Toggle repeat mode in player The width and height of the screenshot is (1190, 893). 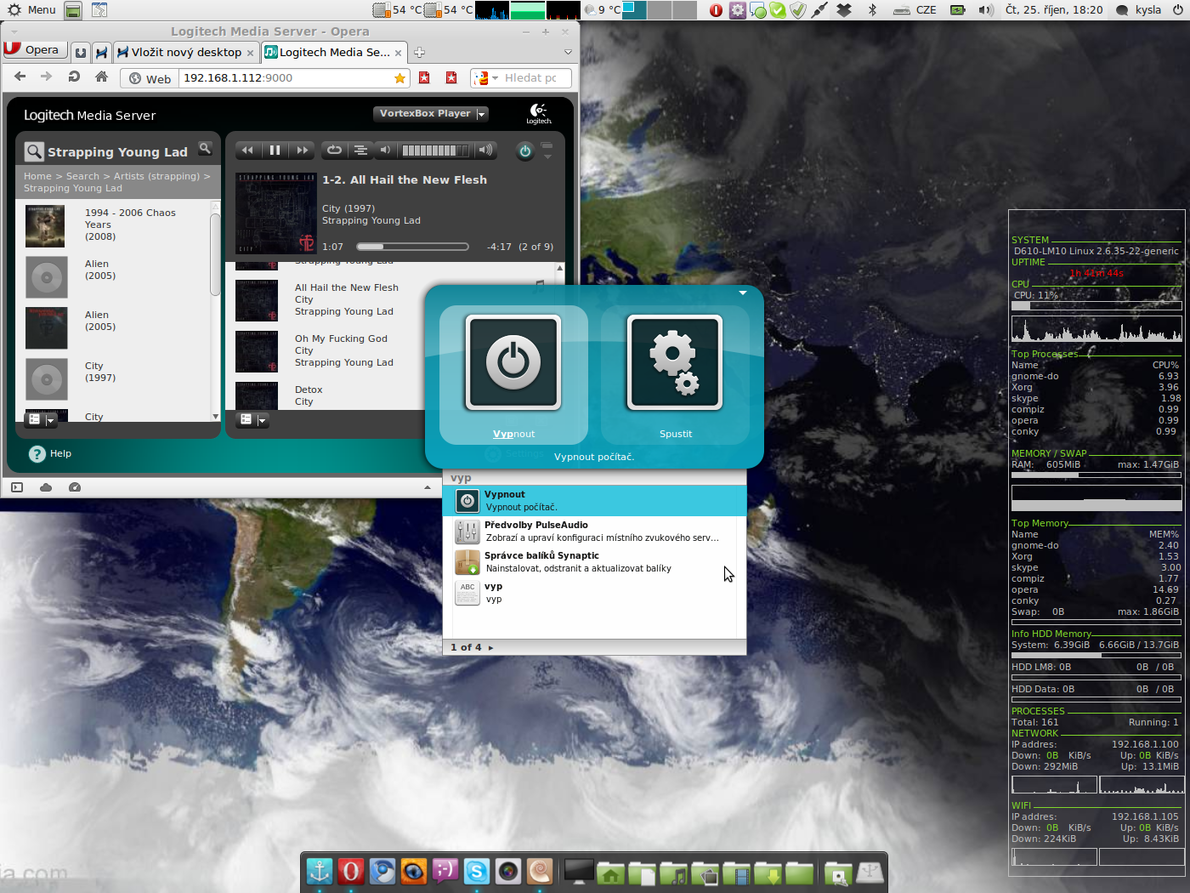point(334,150)
